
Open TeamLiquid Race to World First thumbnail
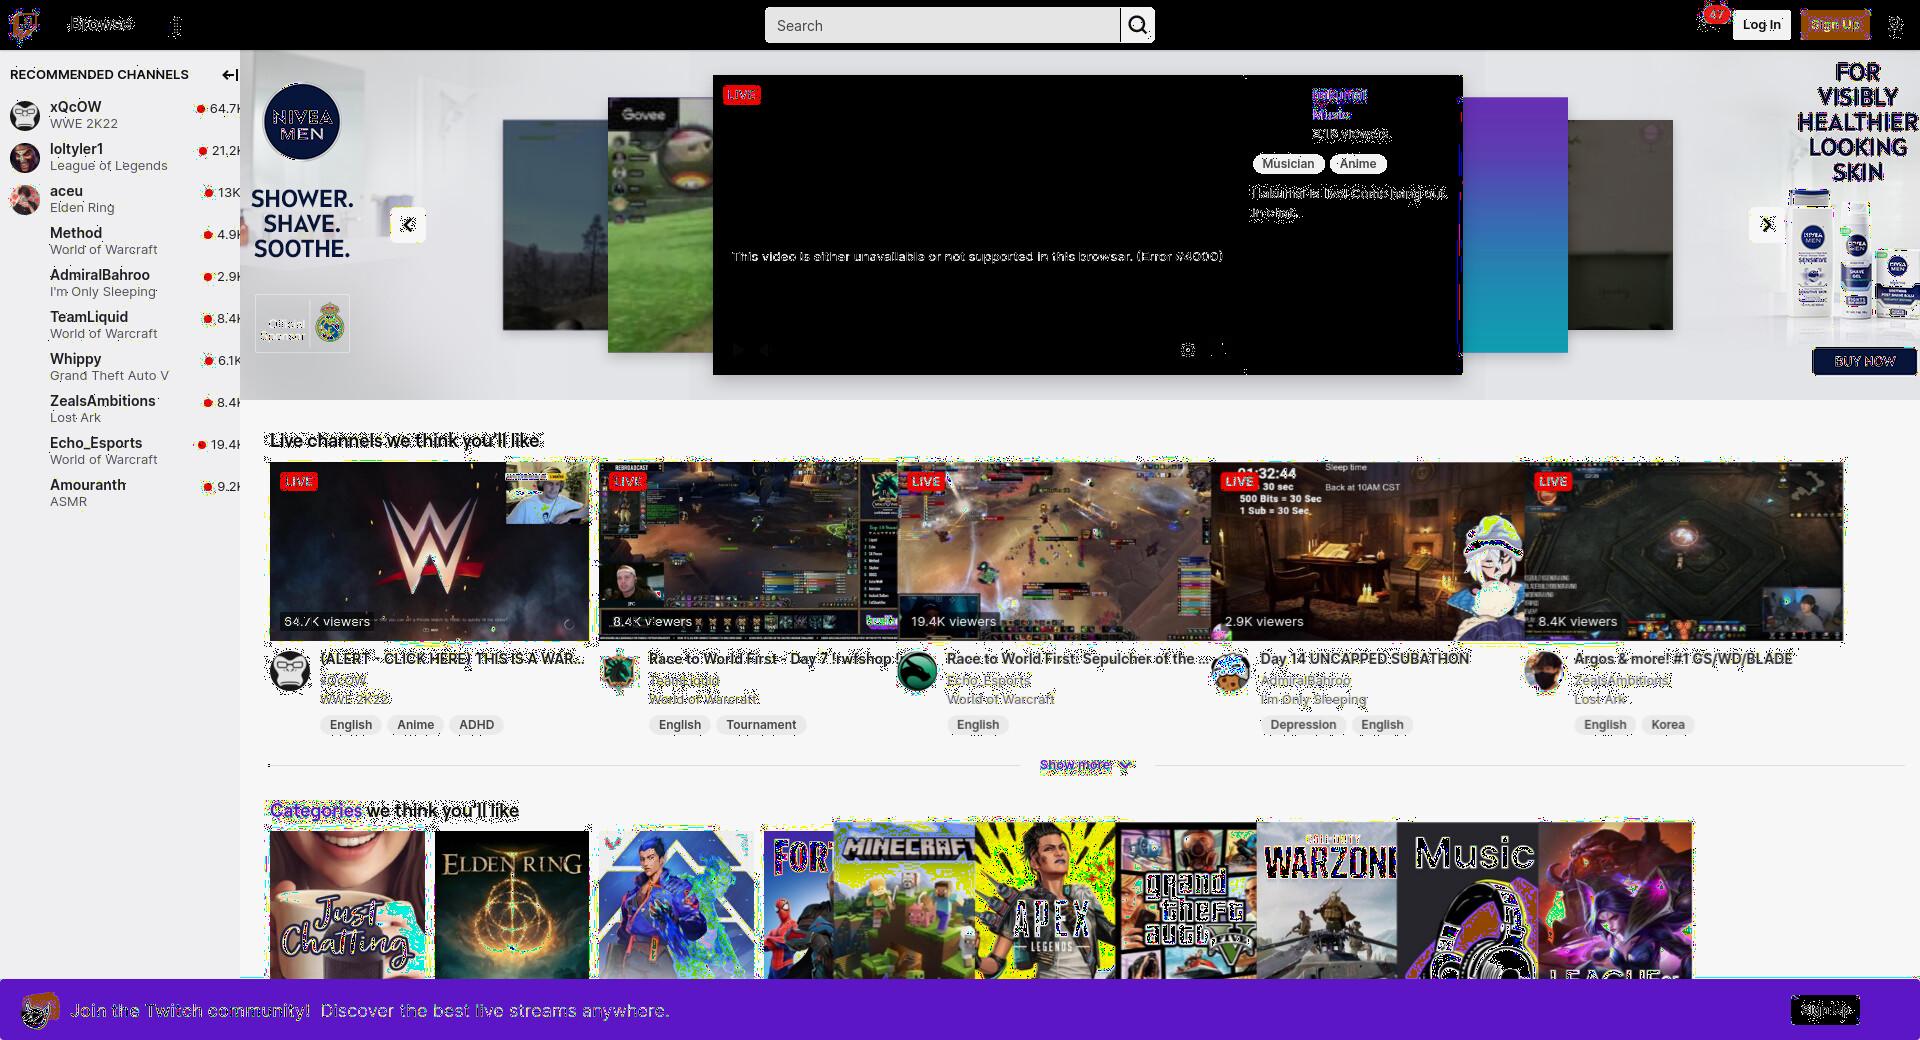(x=748, y=551)
